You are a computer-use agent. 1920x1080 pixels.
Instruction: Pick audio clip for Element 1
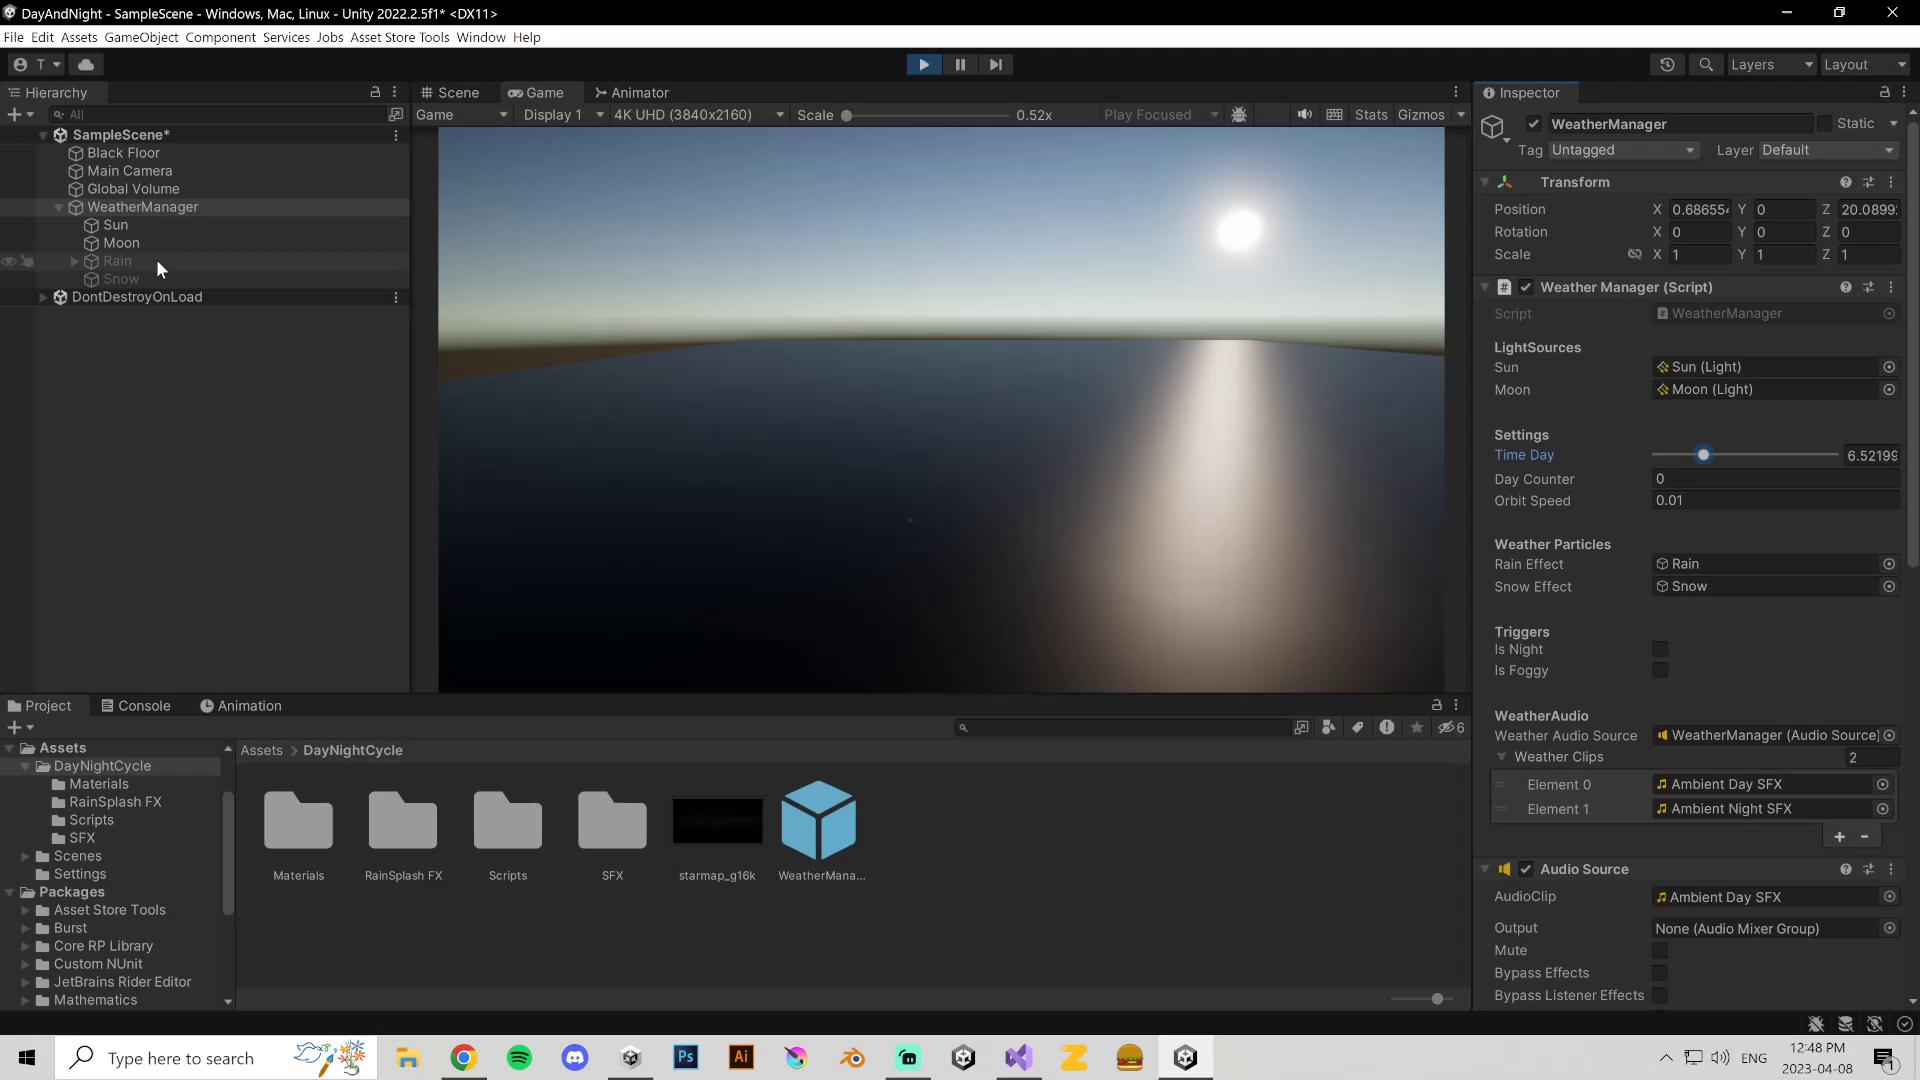pos(1882,809)
